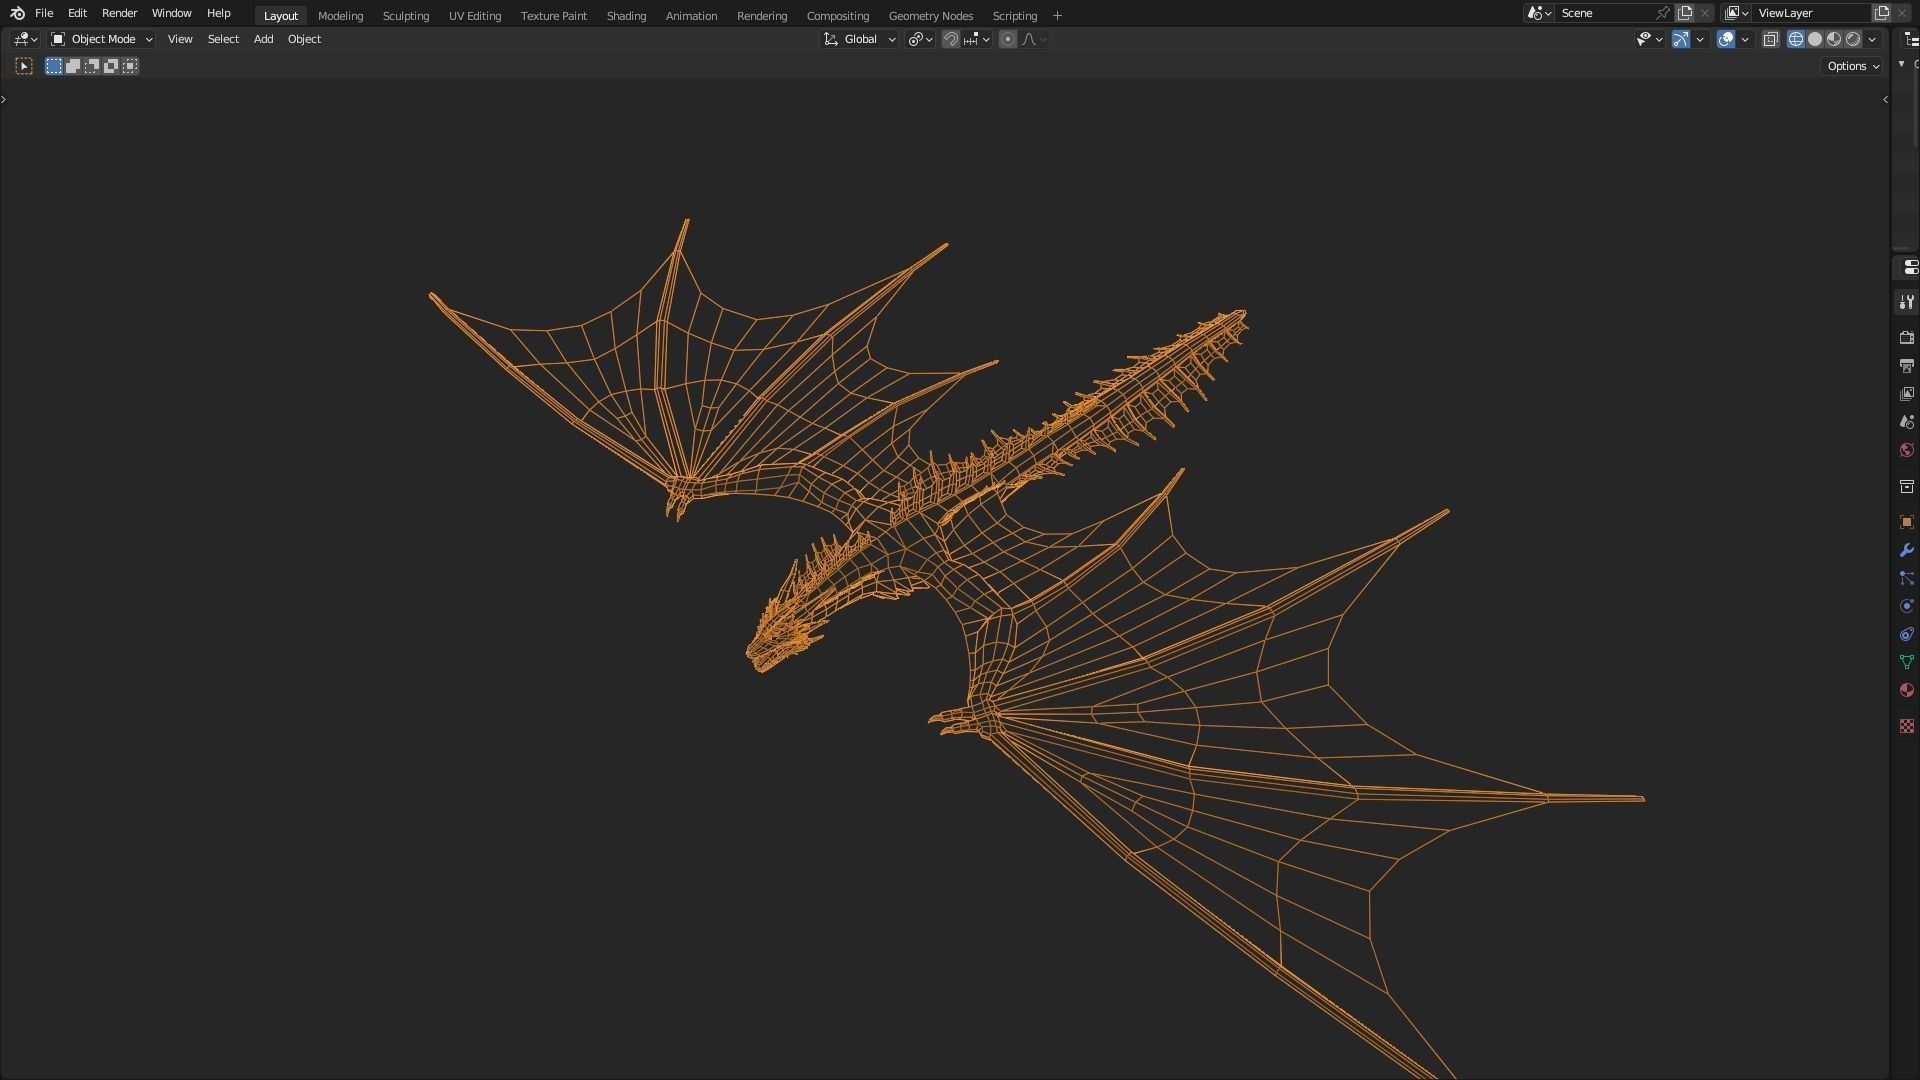Switch to the Modeling workspace tab
Screen dimensions: 1920x1080
click(x=340, y=16)
